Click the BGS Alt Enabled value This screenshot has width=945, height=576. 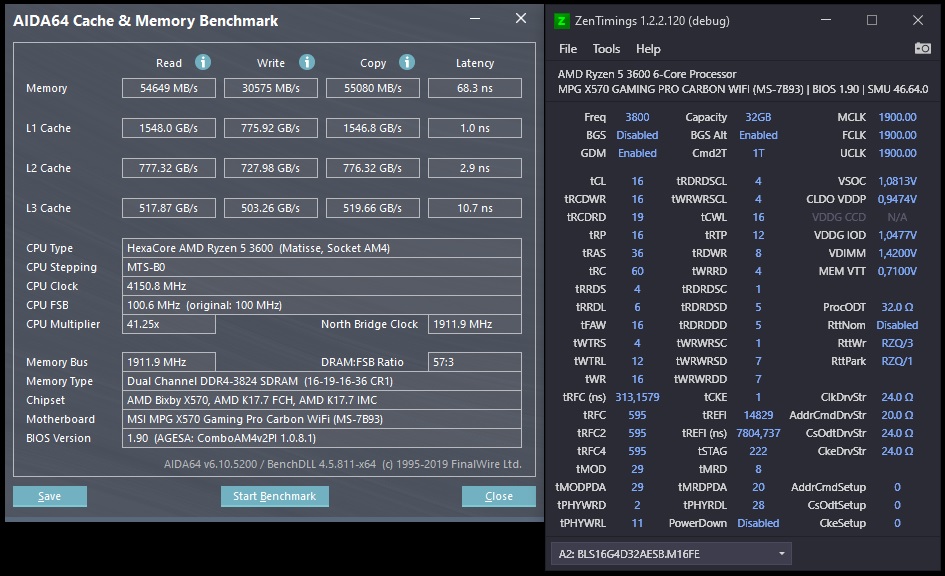(x=758, y=135)
